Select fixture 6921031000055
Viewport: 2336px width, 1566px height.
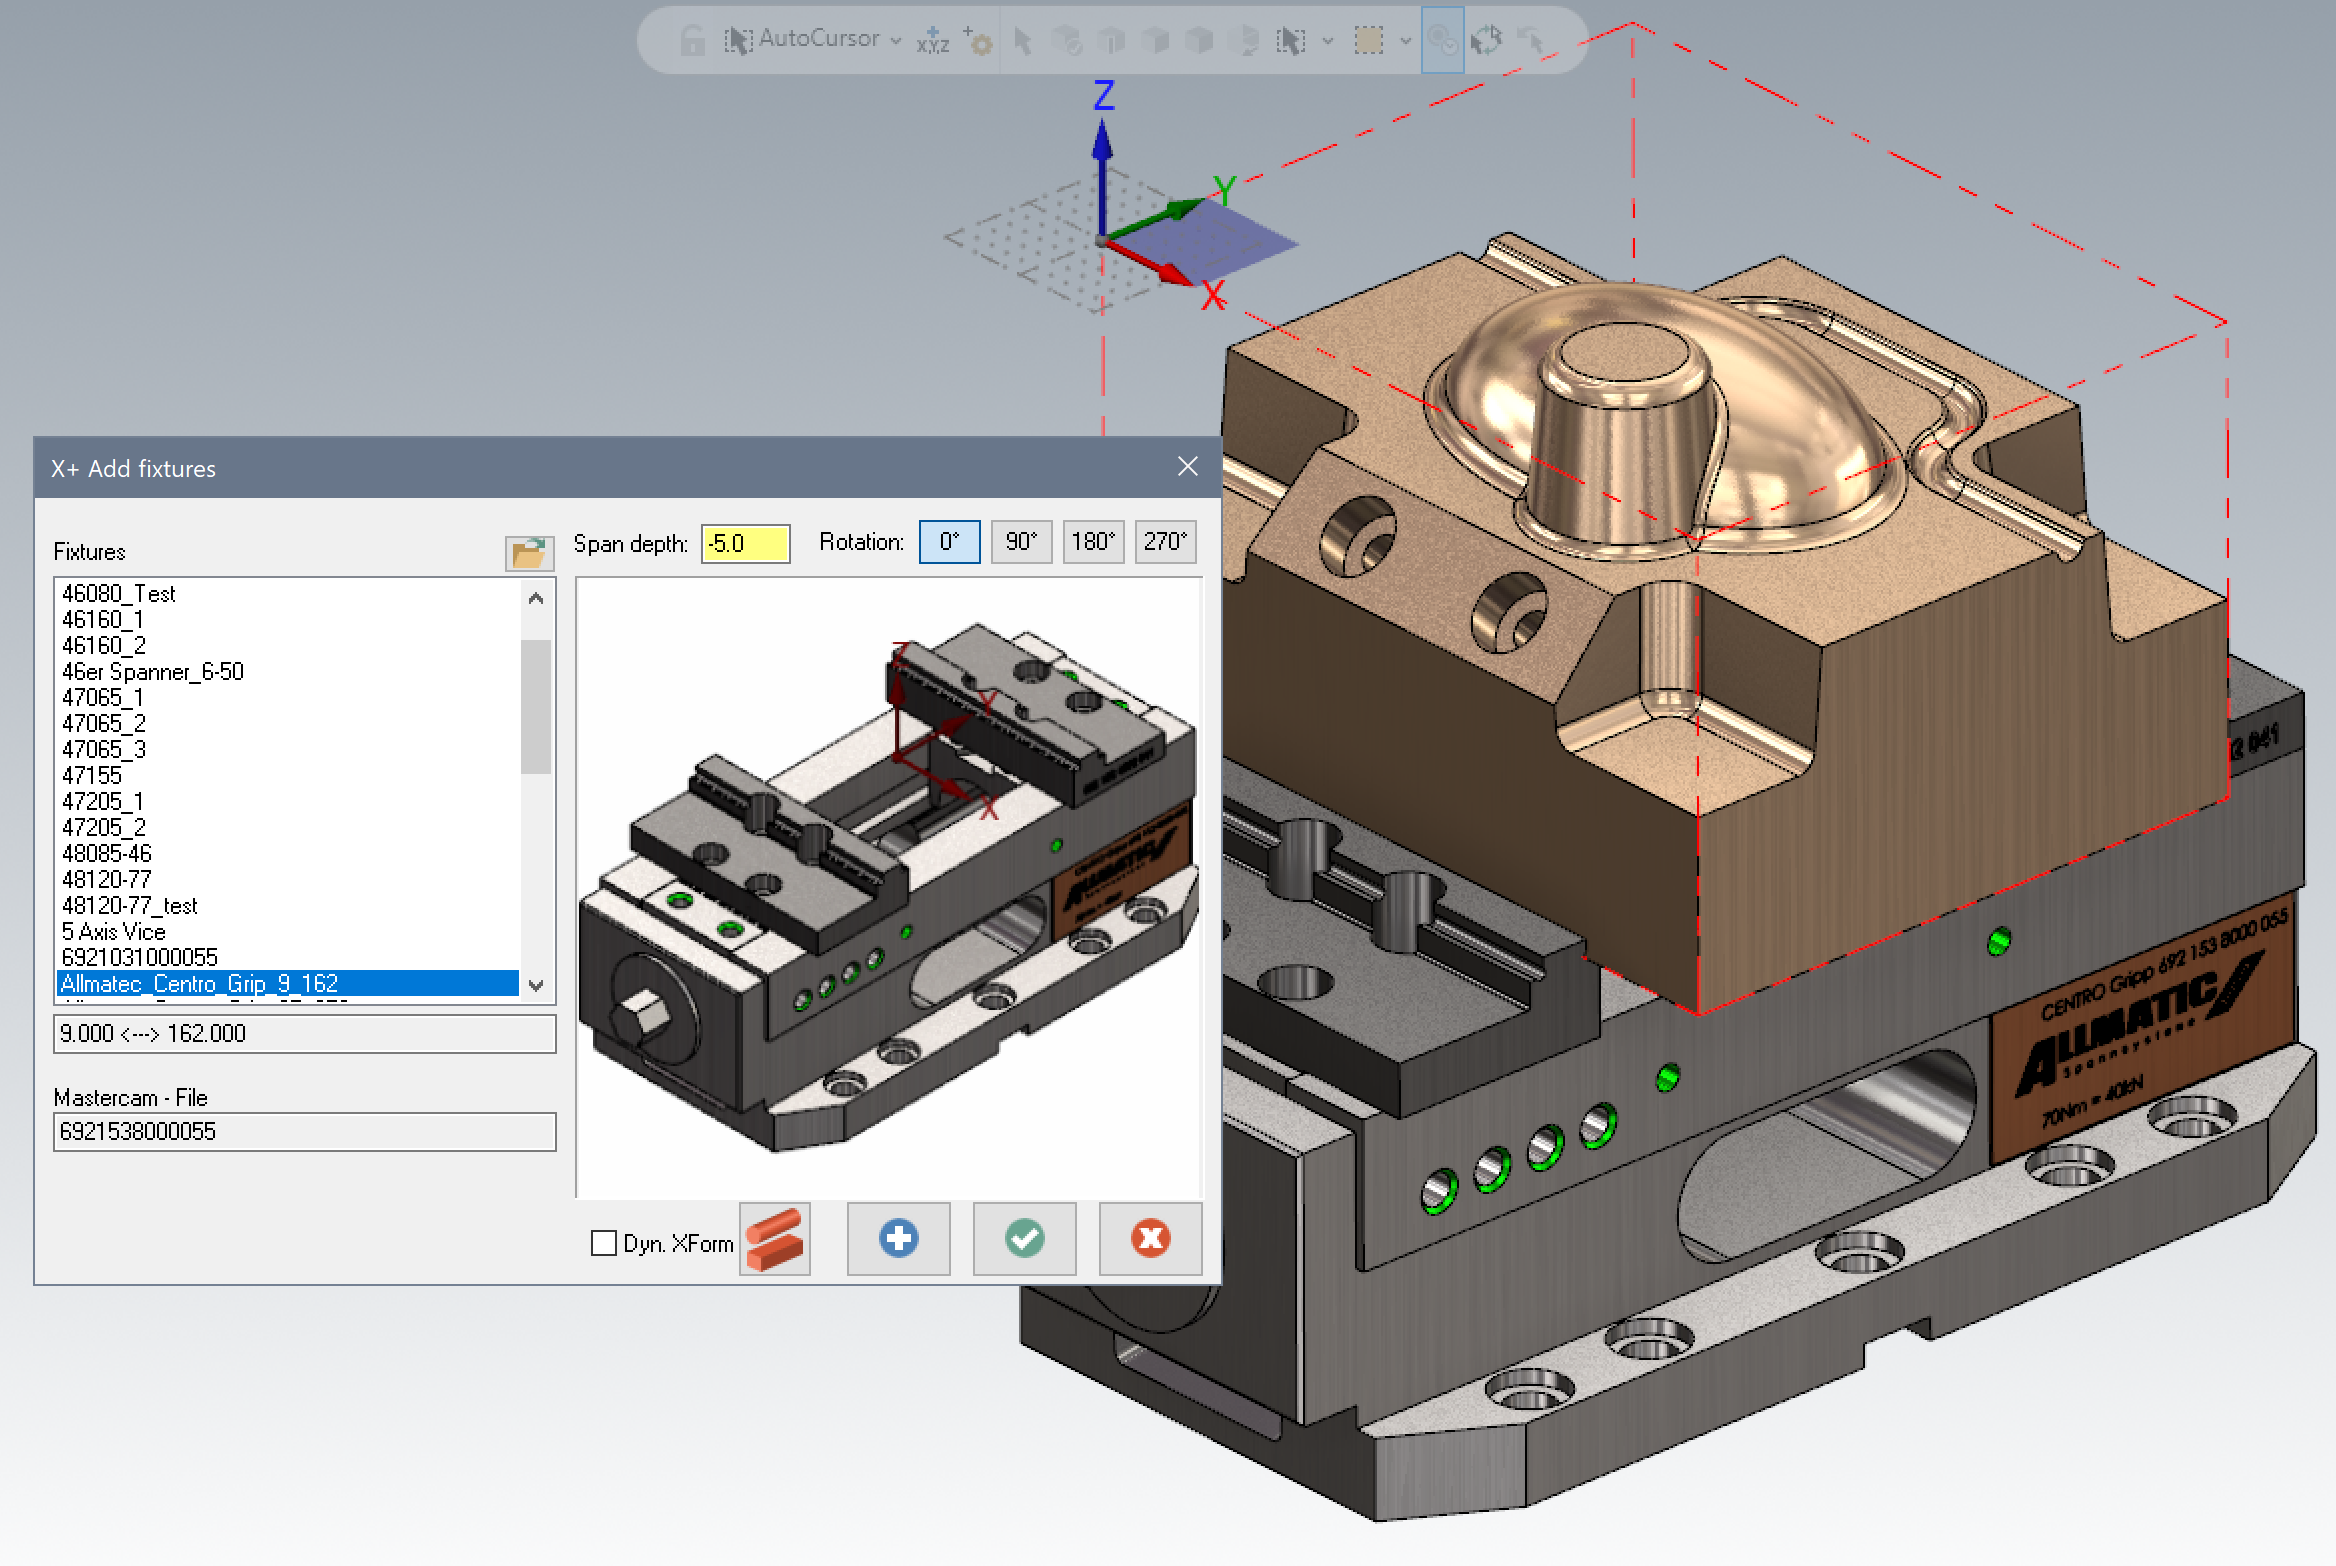coord(288,958)
